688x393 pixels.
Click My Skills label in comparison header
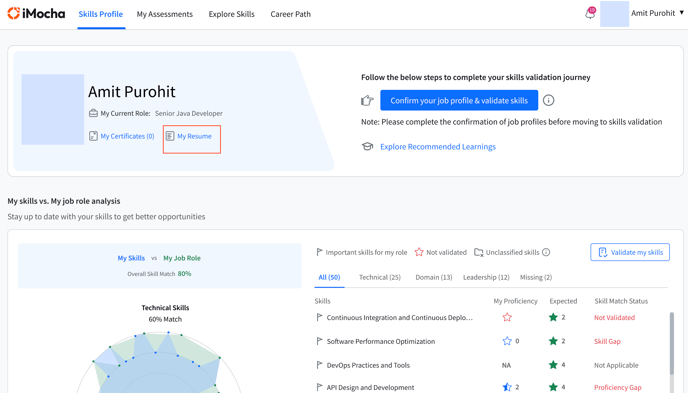131,258
